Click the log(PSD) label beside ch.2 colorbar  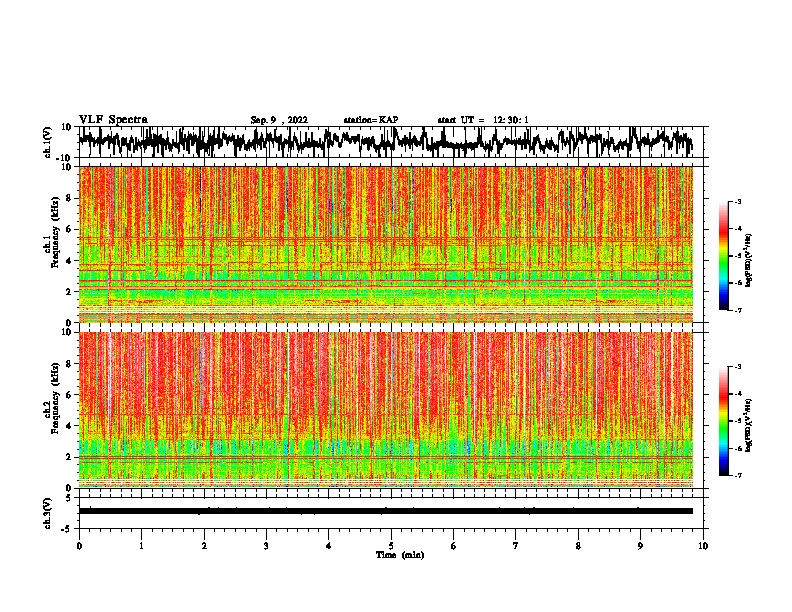(748, 425)
